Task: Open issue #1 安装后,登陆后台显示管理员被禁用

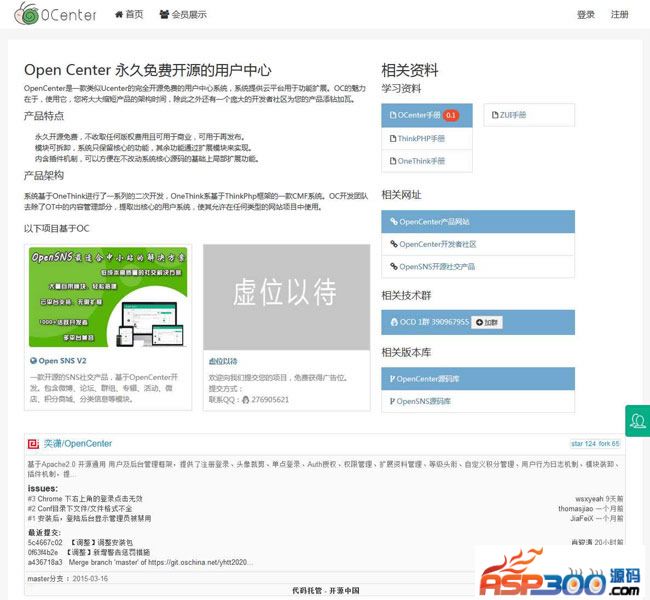Action: pos(89,518)
